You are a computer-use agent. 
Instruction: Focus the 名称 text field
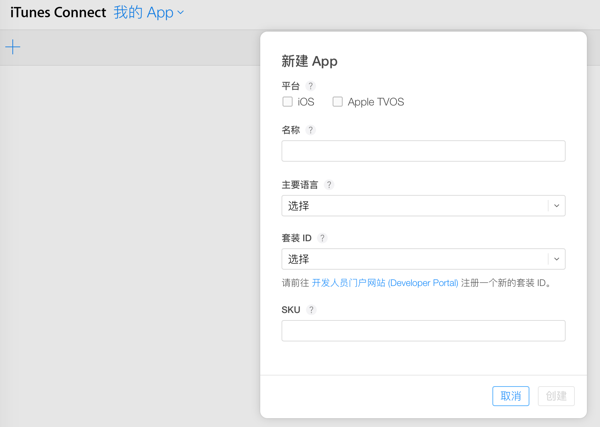coord(423,151)
